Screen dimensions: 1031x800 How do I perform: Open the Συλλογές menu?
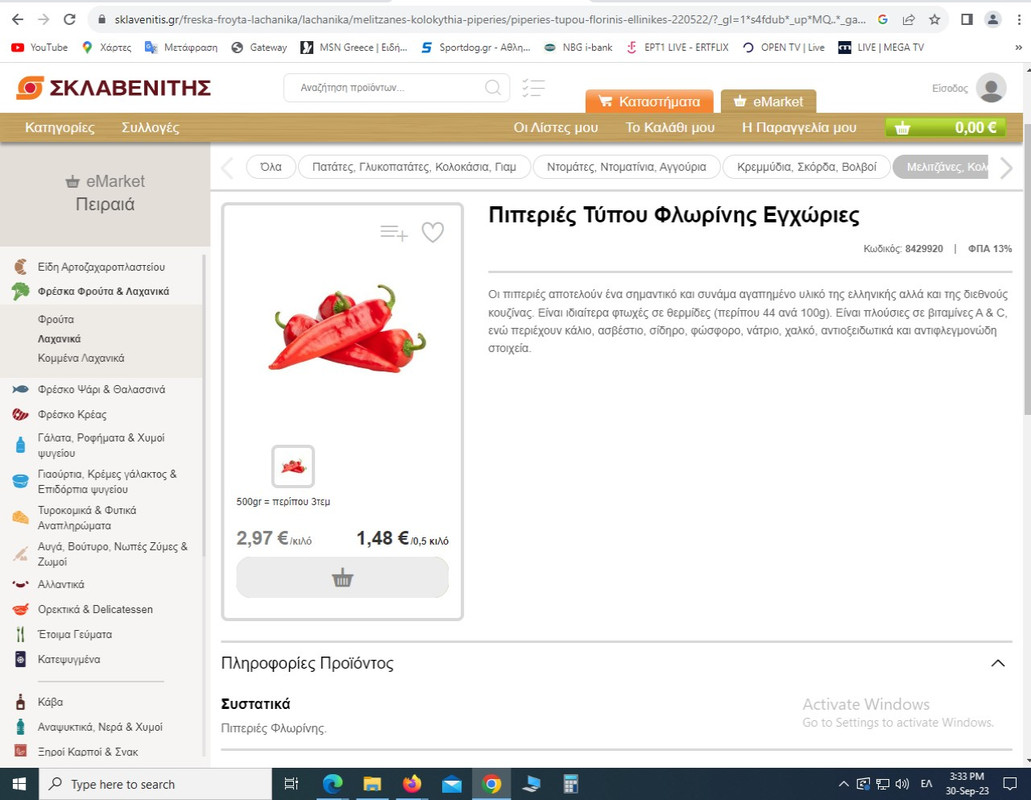(150, 128)
